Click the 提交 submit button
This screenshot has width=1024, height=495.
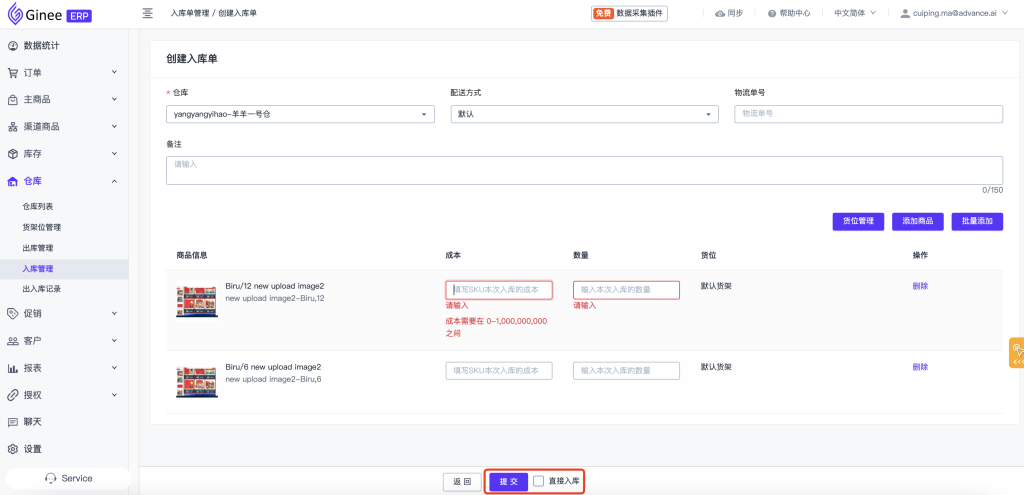[508, 481]
